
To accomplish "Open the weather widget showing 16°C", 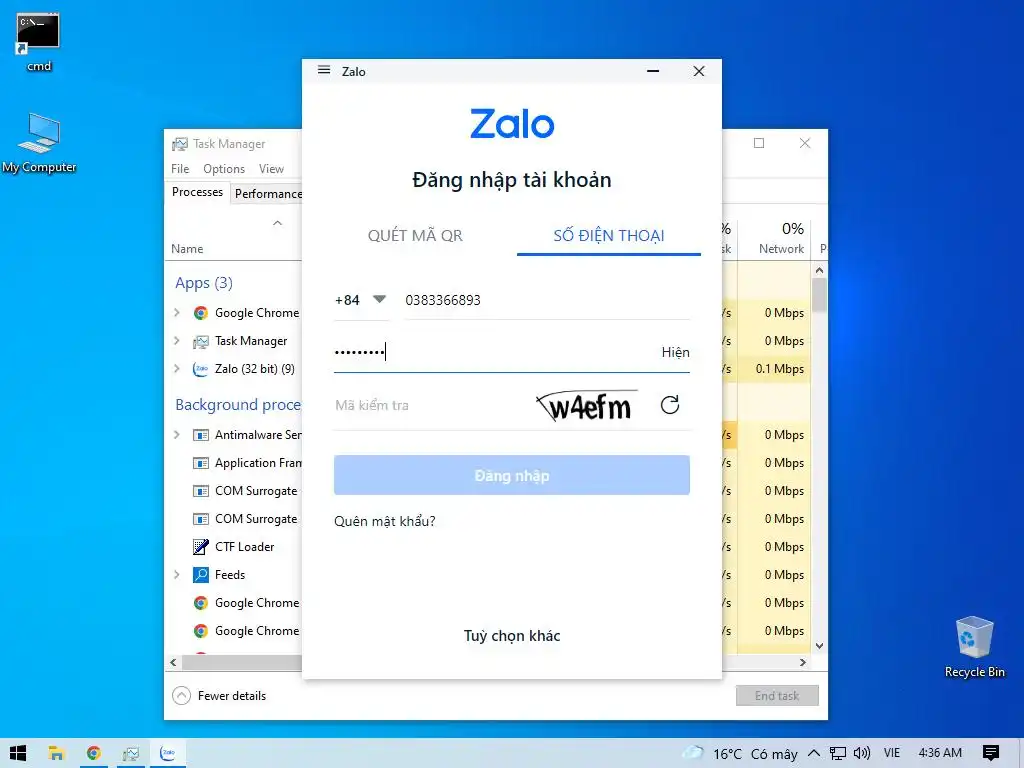I will coord(741,754).
